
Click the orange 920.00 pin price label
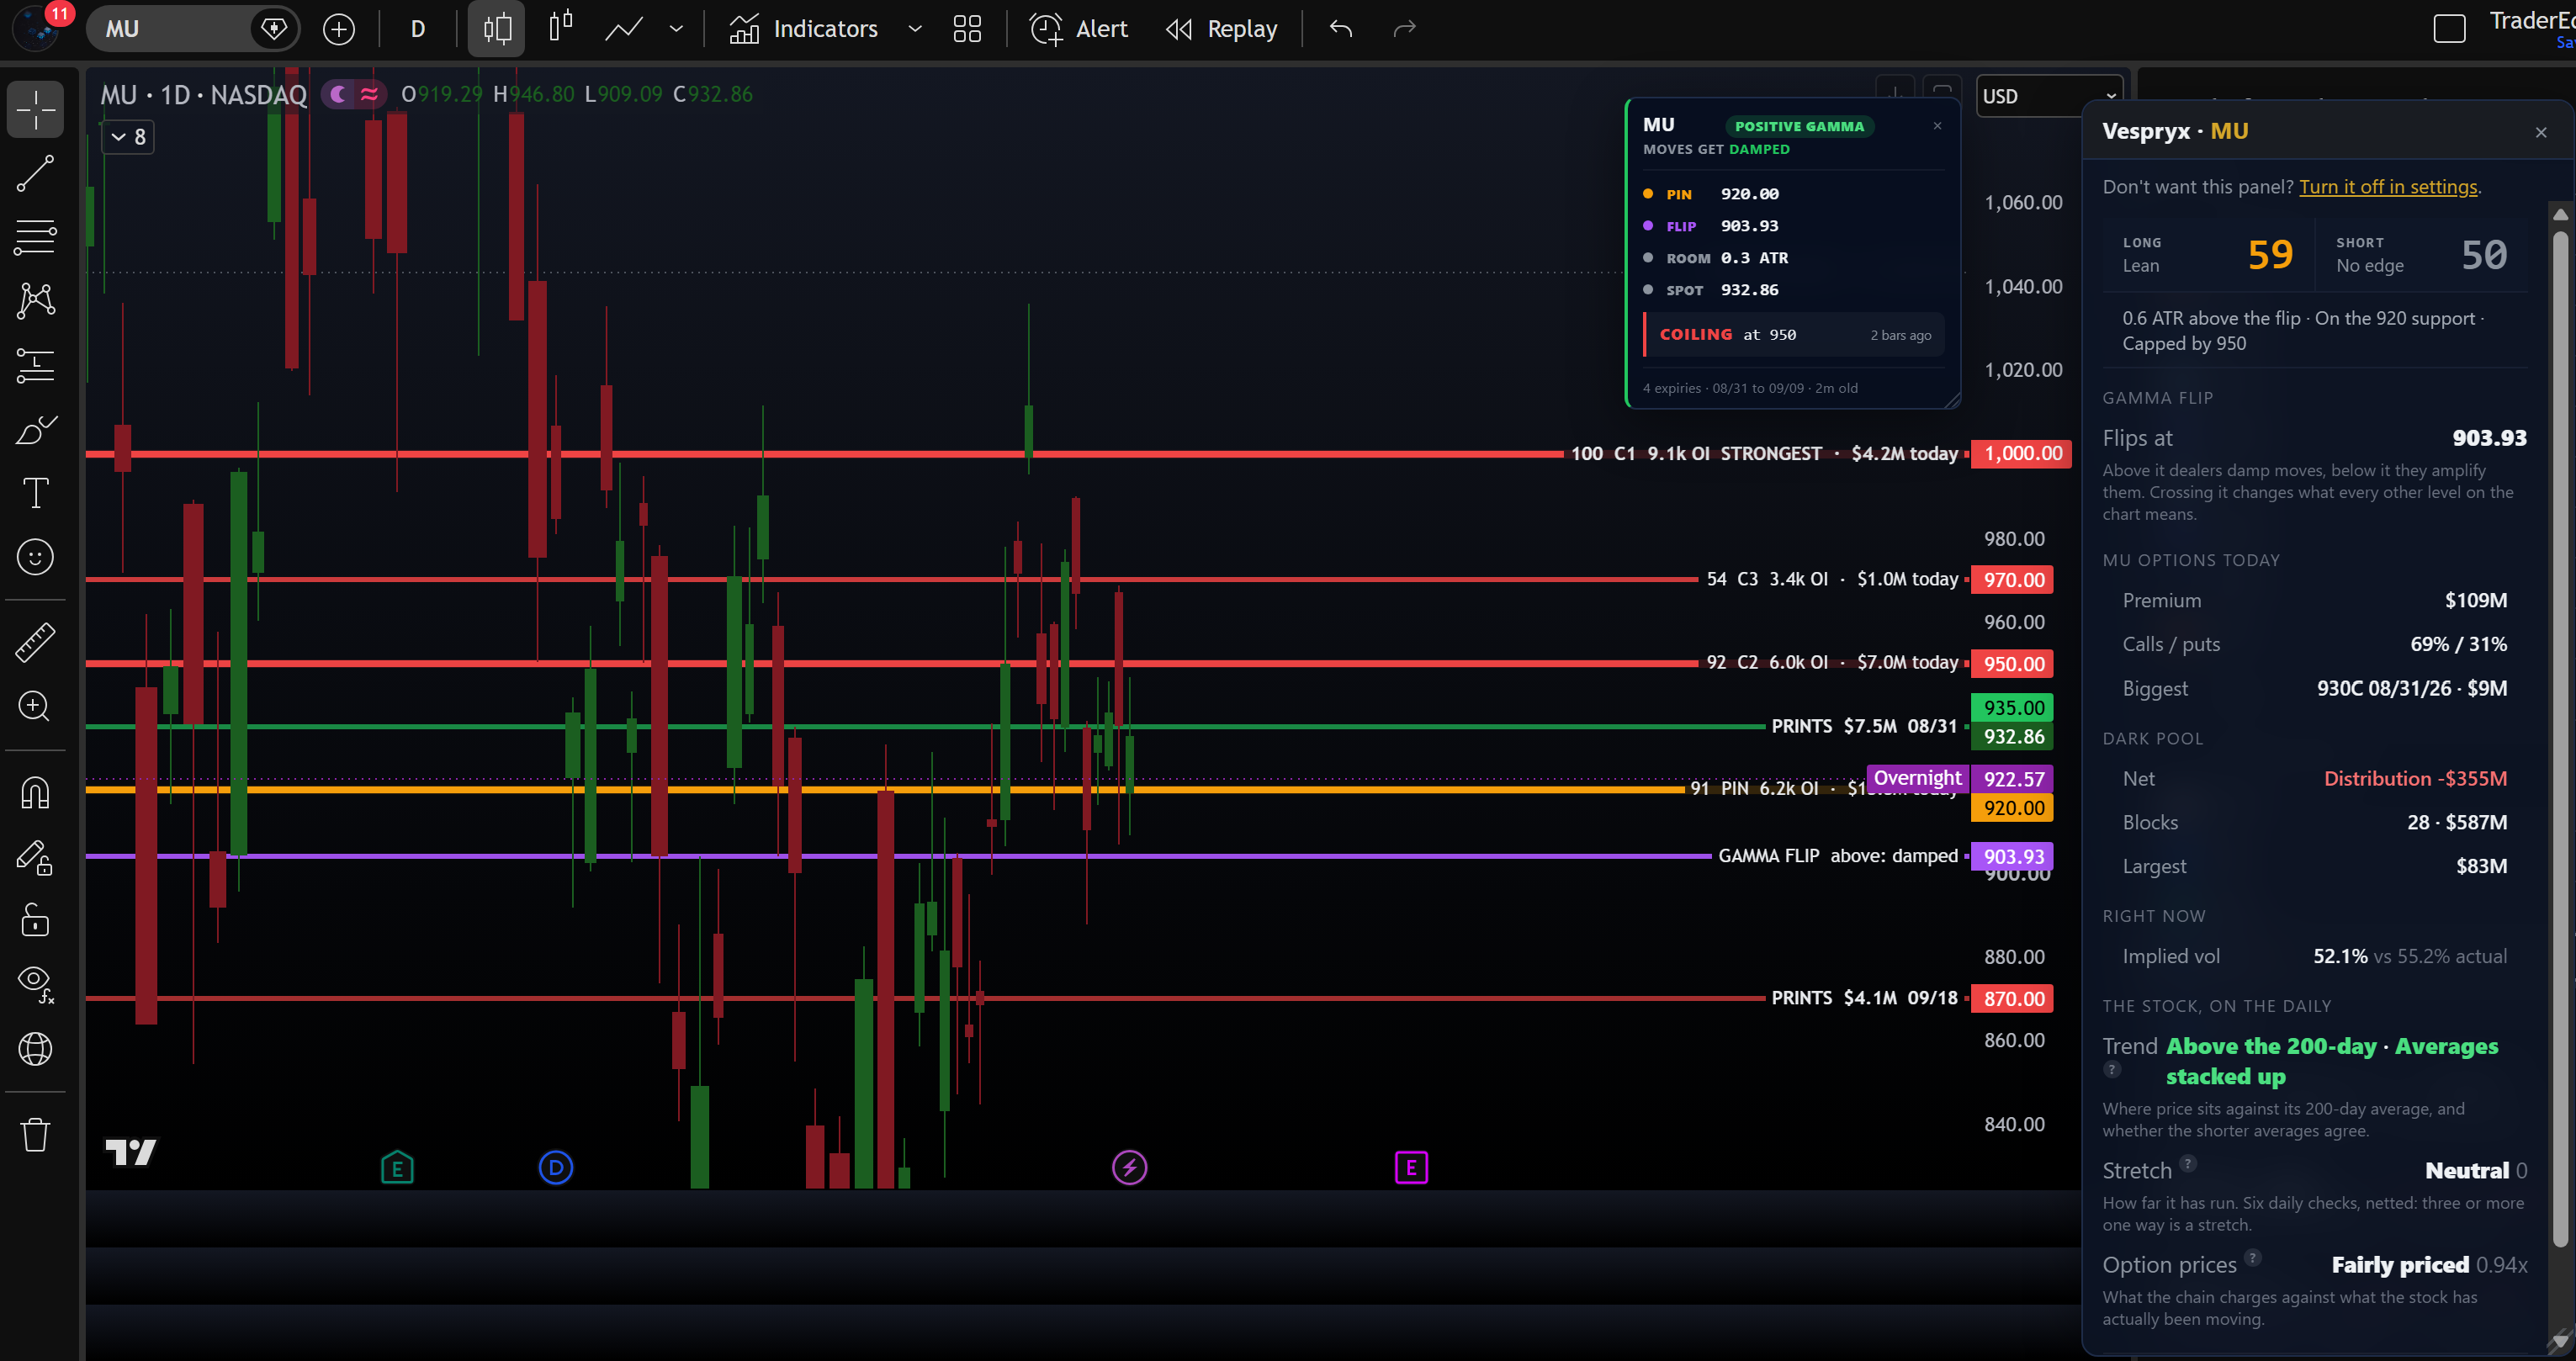[2013, 808]
